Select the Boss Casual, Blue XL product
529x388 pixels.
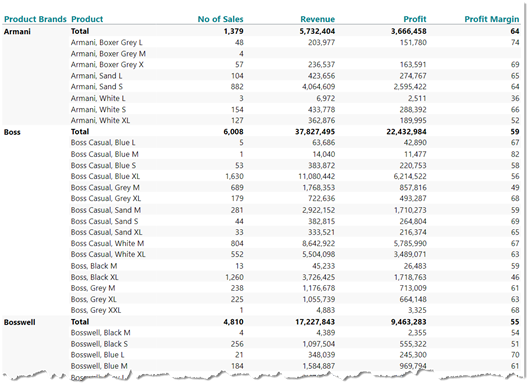(x=105, y=176)
